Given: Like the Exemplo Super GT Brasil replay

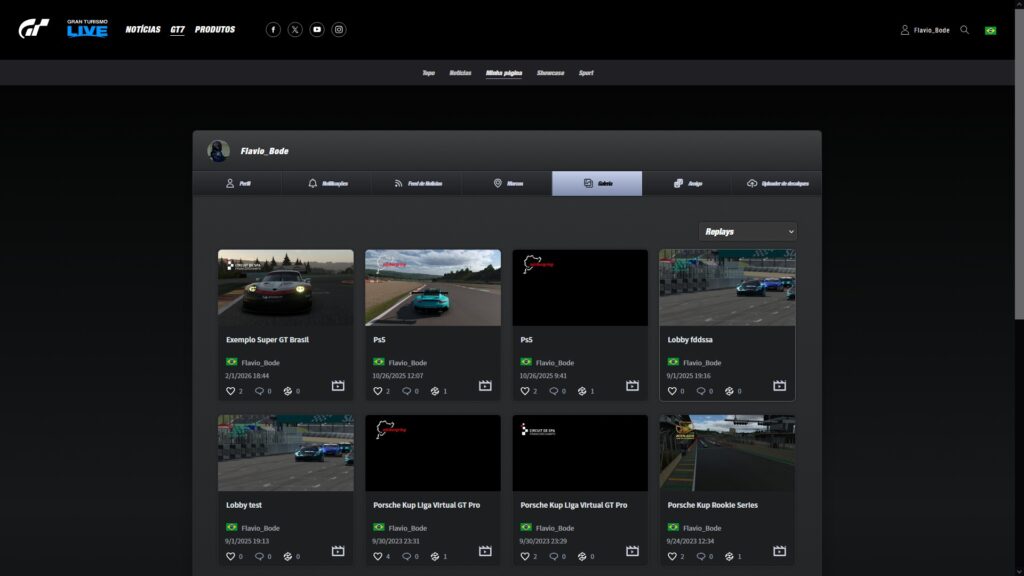Looking at the screenshot, I should pyautogui.click(x=230, y=391).
